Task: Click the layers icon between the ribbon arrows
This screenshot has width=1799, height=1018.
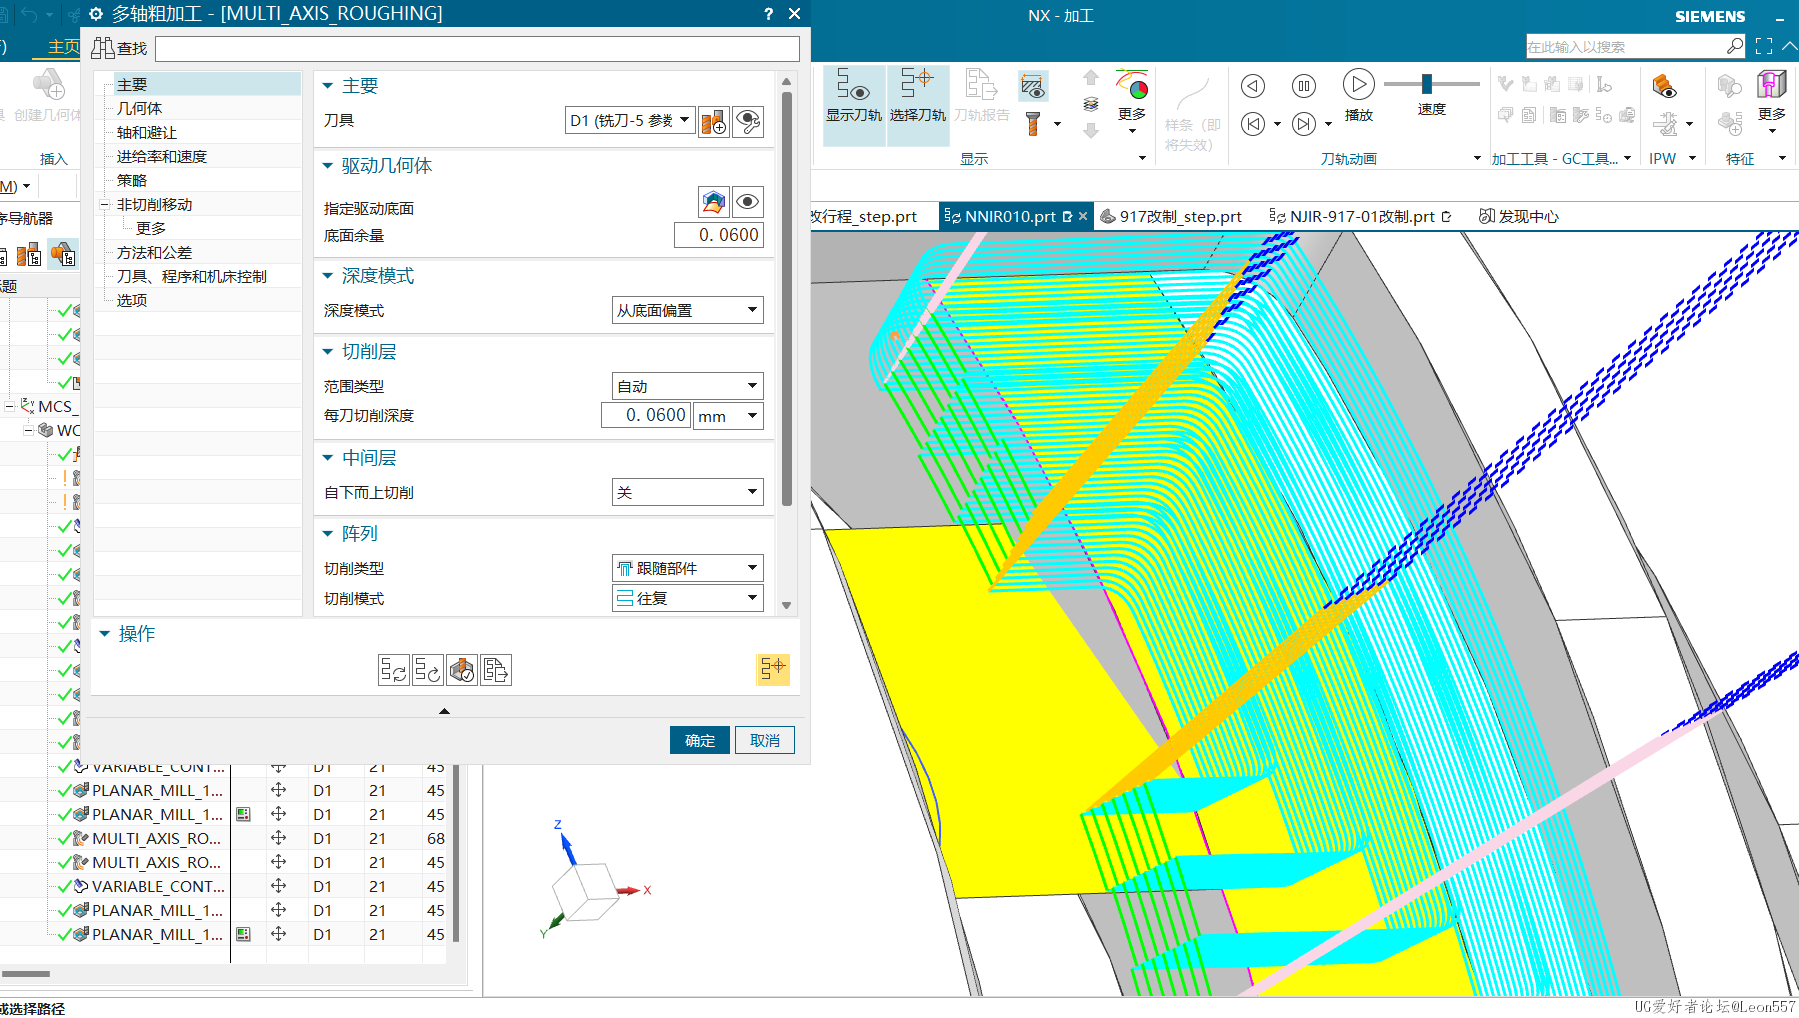Action: (1091, 104)
